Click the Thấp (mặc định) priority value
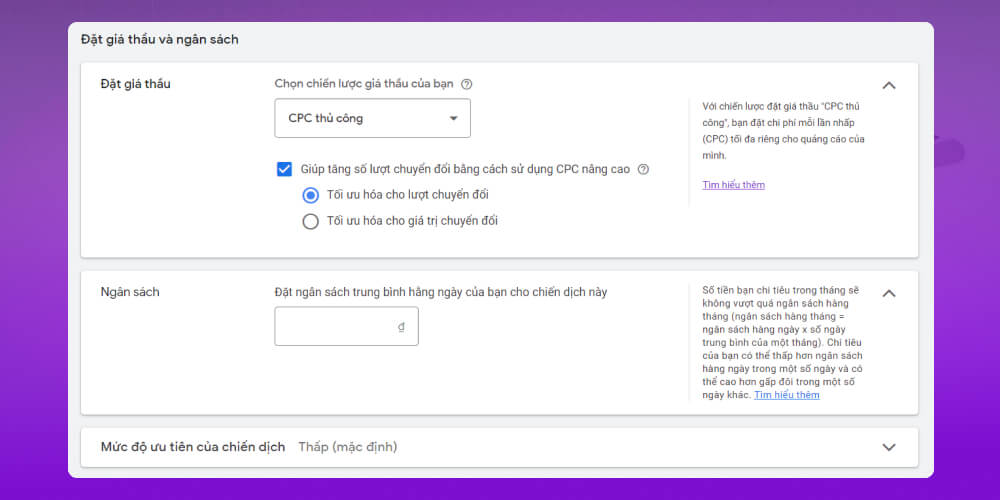This screenshot has width=1000, height=500. point(347,447)
